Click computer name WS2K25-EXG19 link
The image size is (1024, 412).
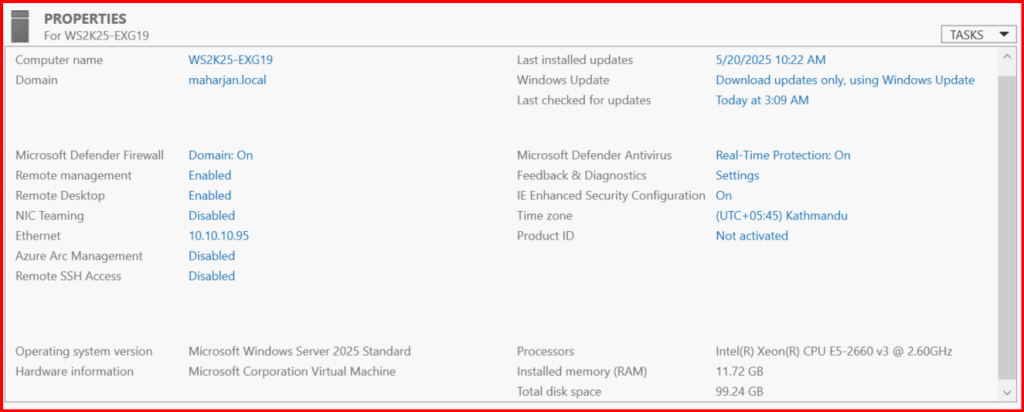click(x=230, y=60)
